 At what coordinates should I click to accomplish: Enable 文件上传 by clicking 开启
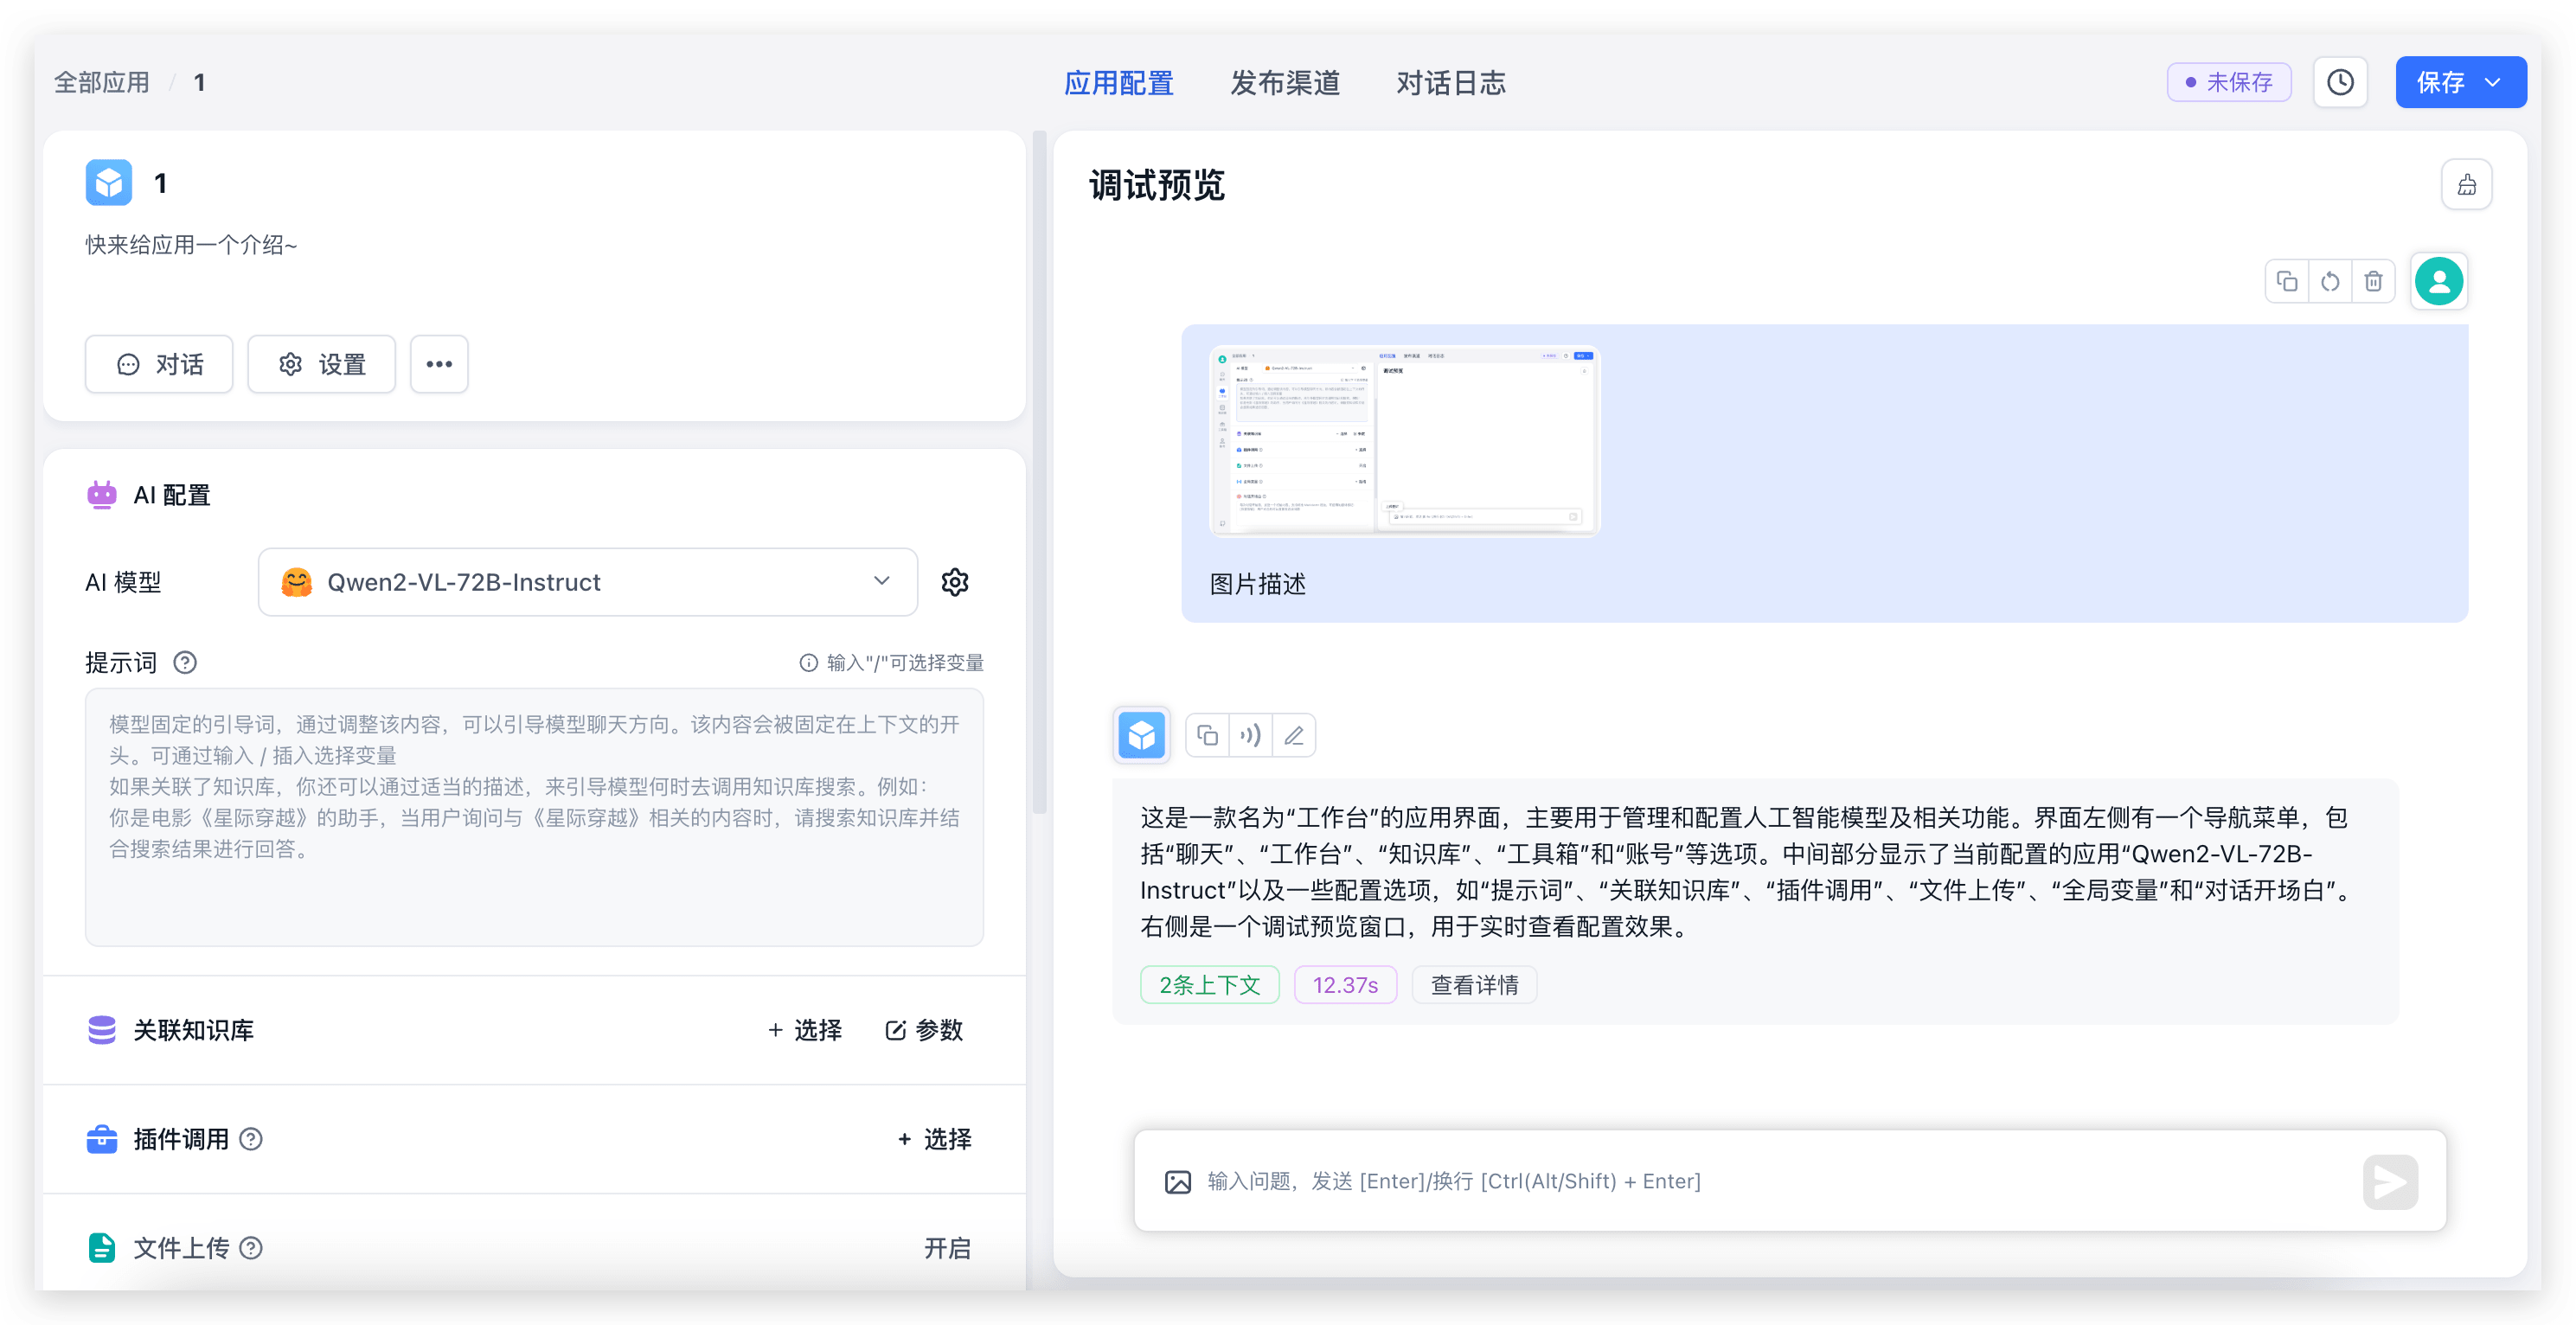(948, 1247)
